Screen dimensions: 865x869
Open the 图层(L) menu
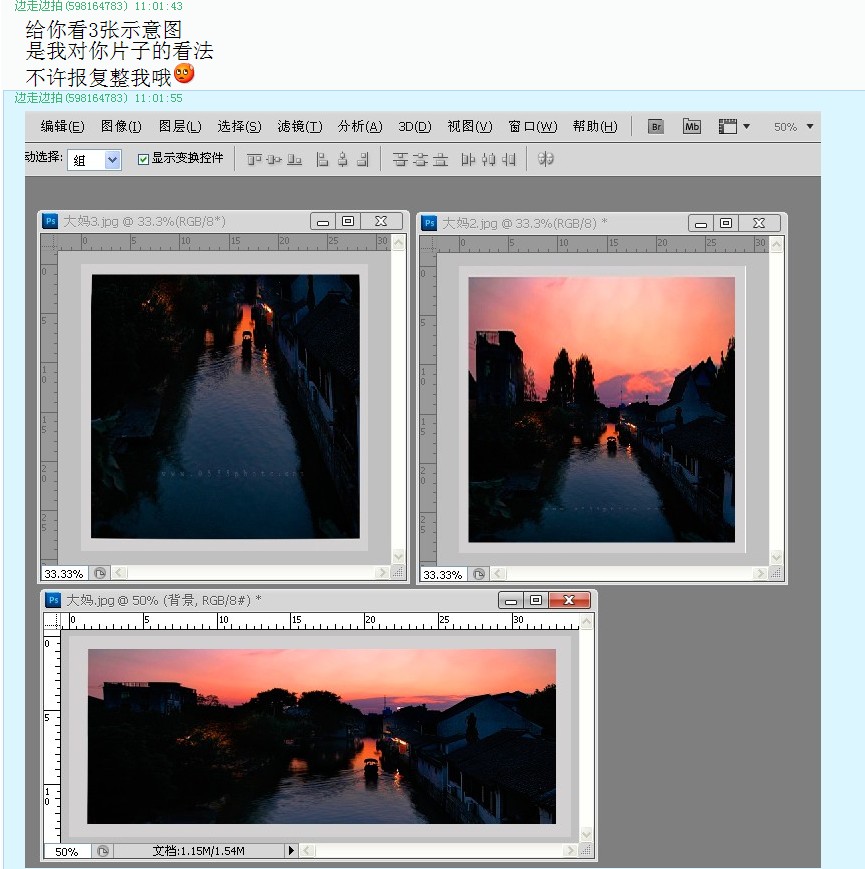tap(180, 127)
